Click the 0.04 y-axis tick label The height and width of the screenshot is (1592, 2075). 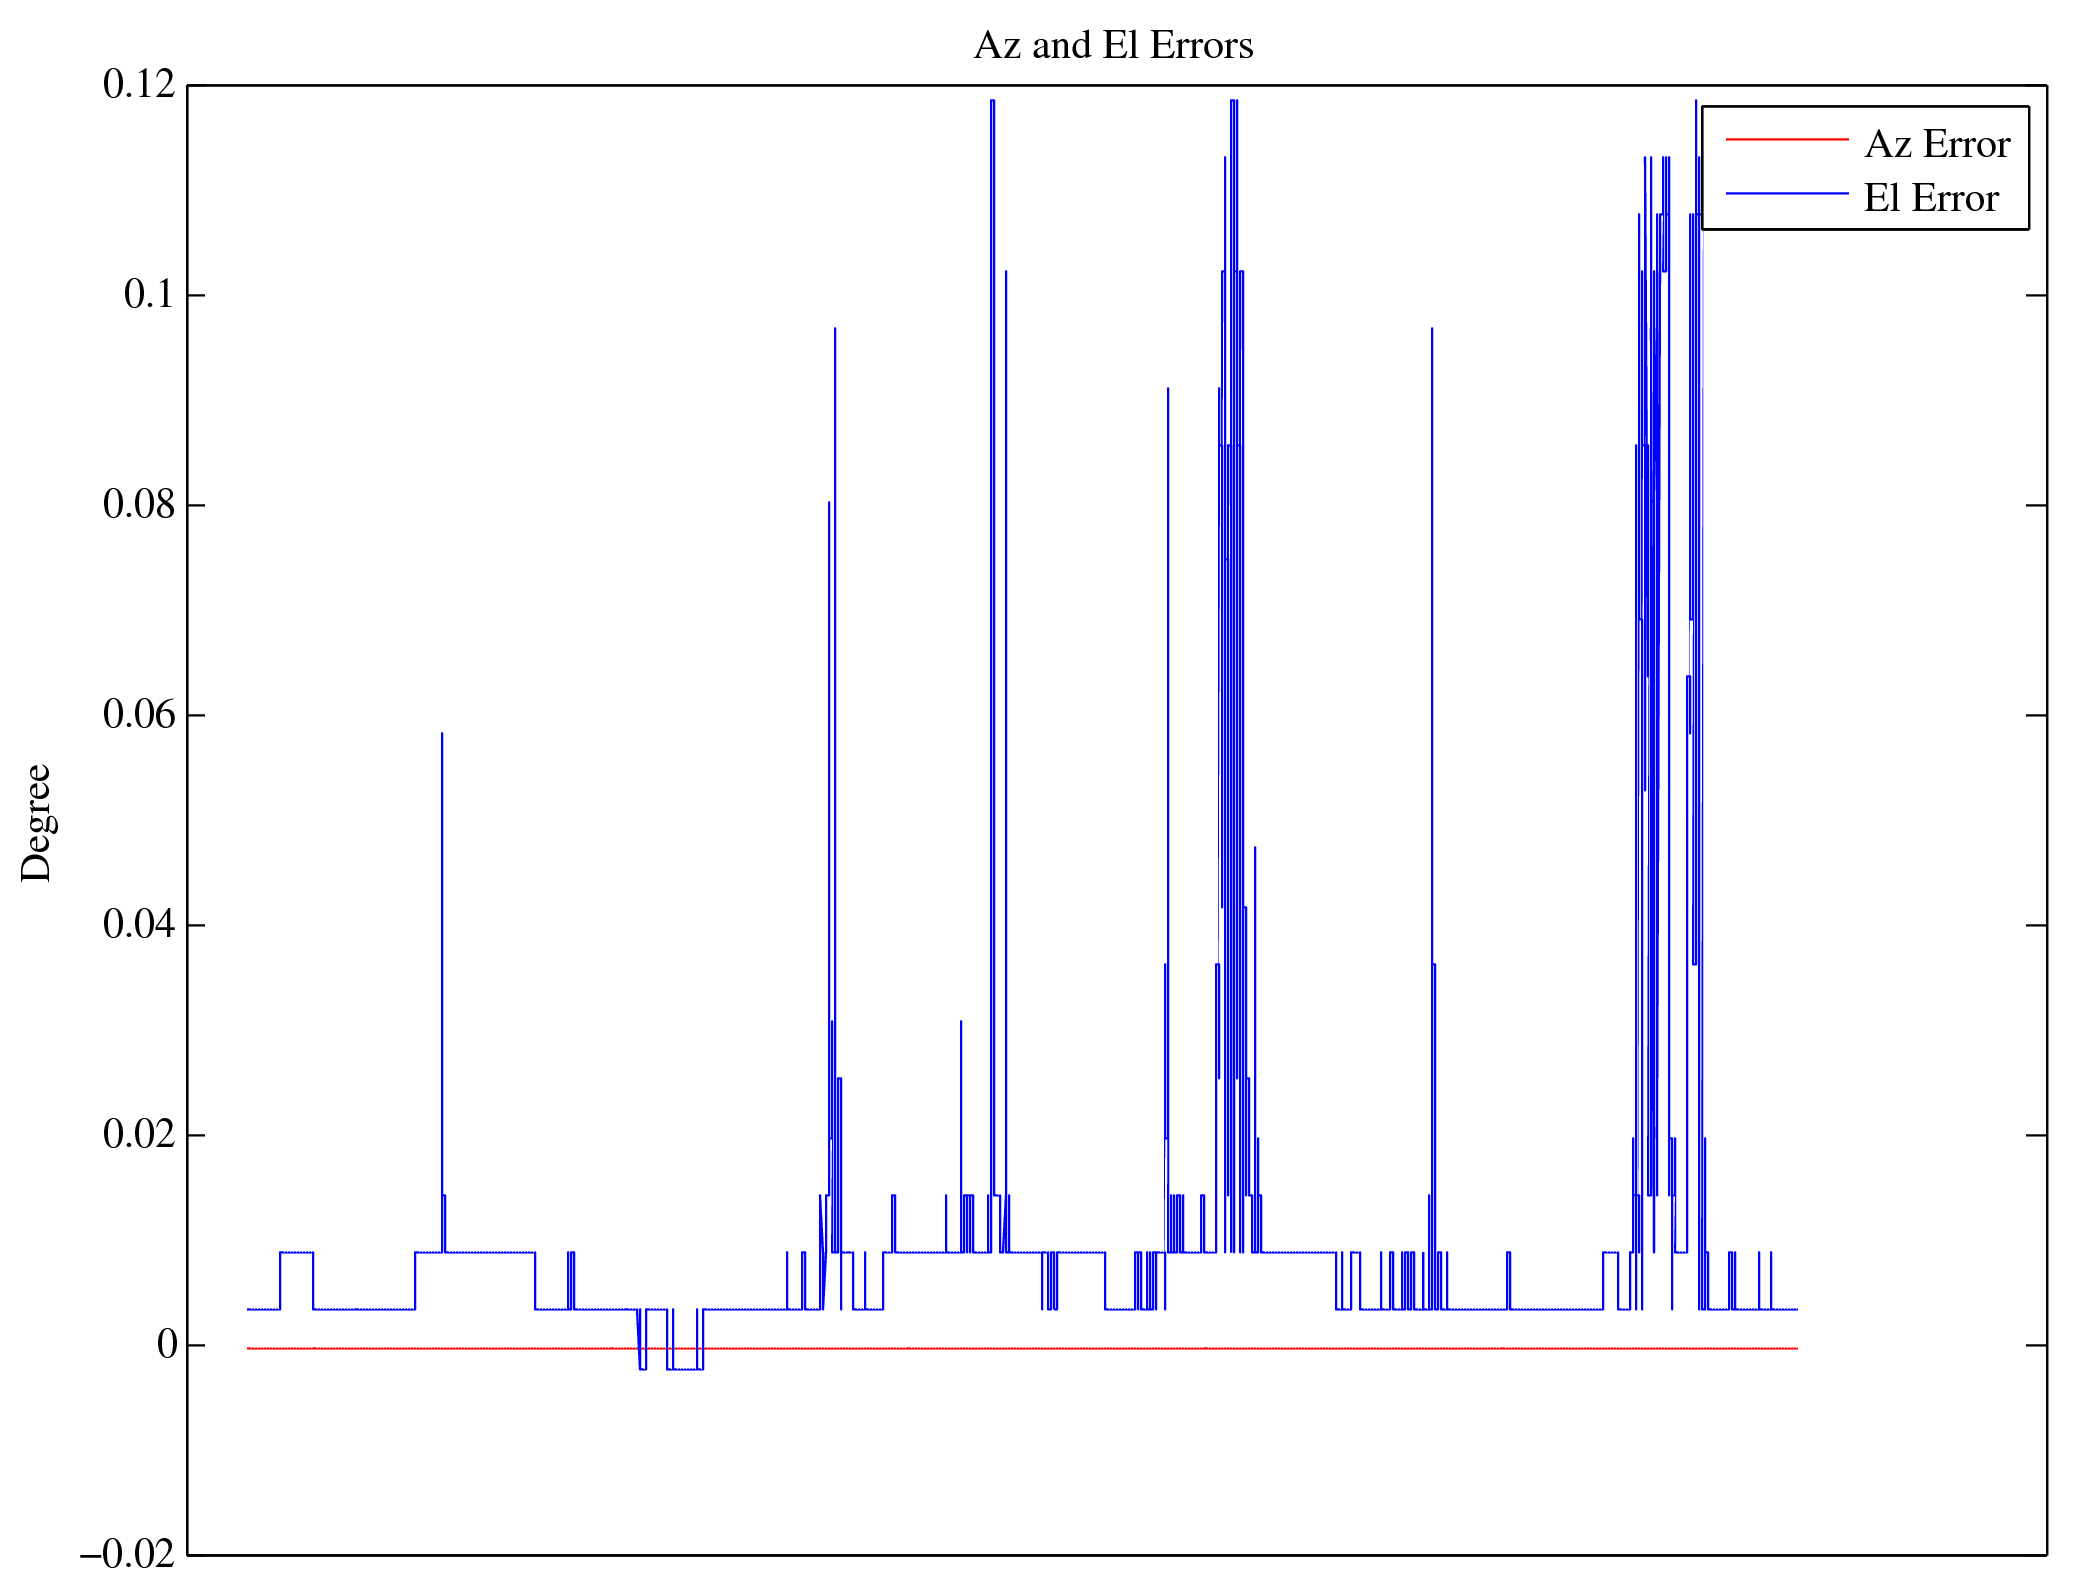139,925
